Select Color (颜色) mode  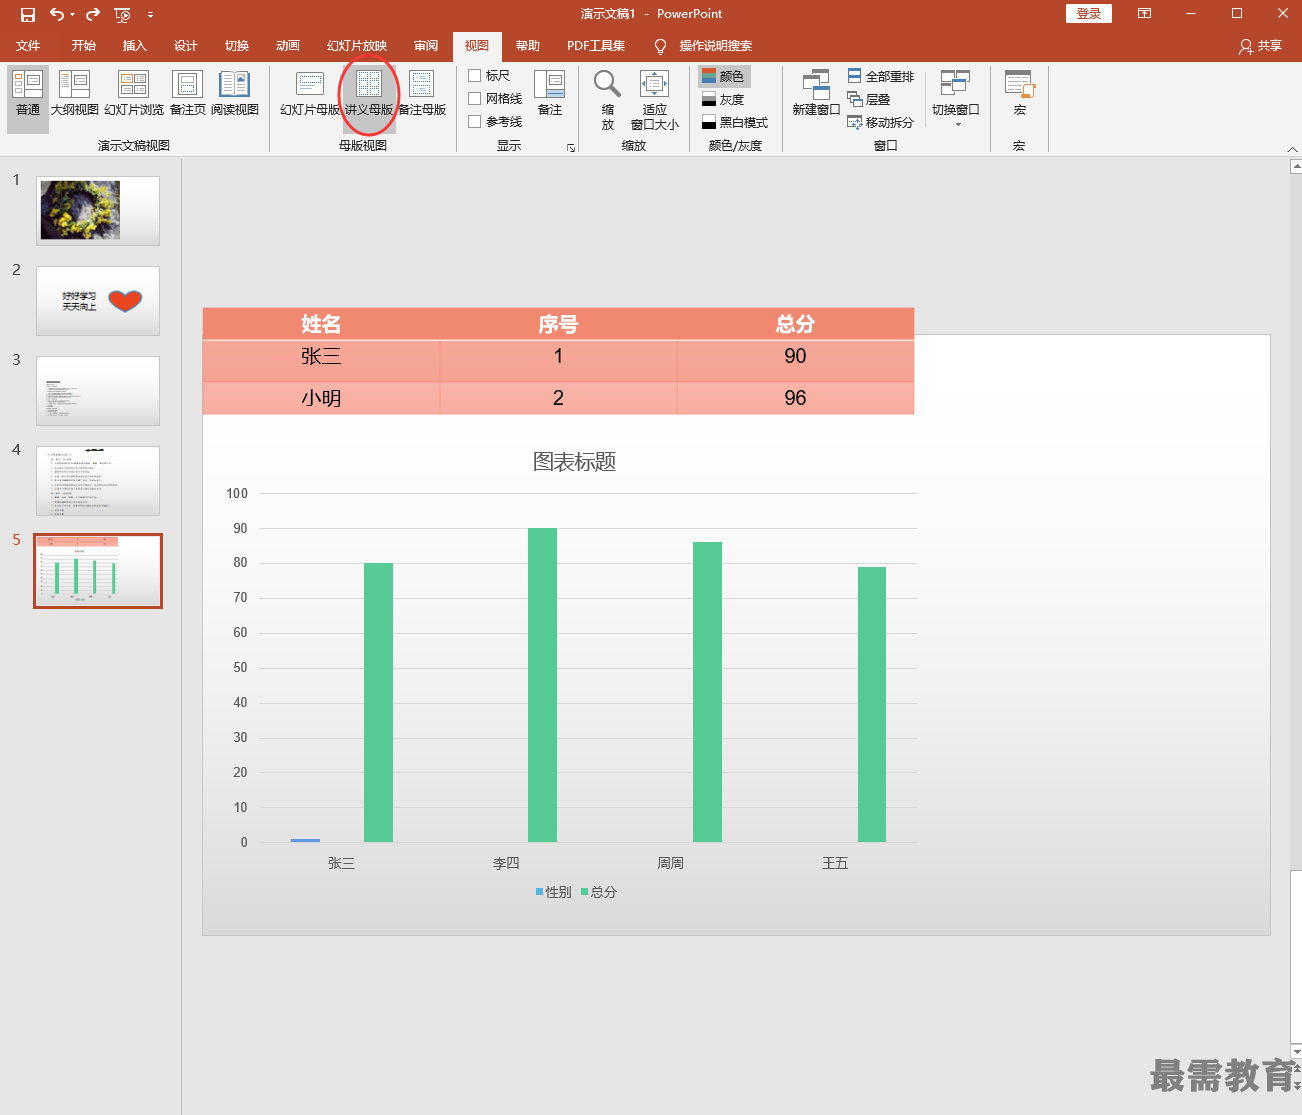click(x=724, y=76)
